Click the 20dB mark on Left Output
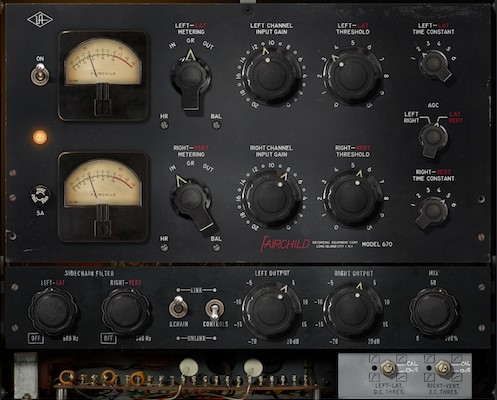497x400 pixels. click(x=294, y=341)
